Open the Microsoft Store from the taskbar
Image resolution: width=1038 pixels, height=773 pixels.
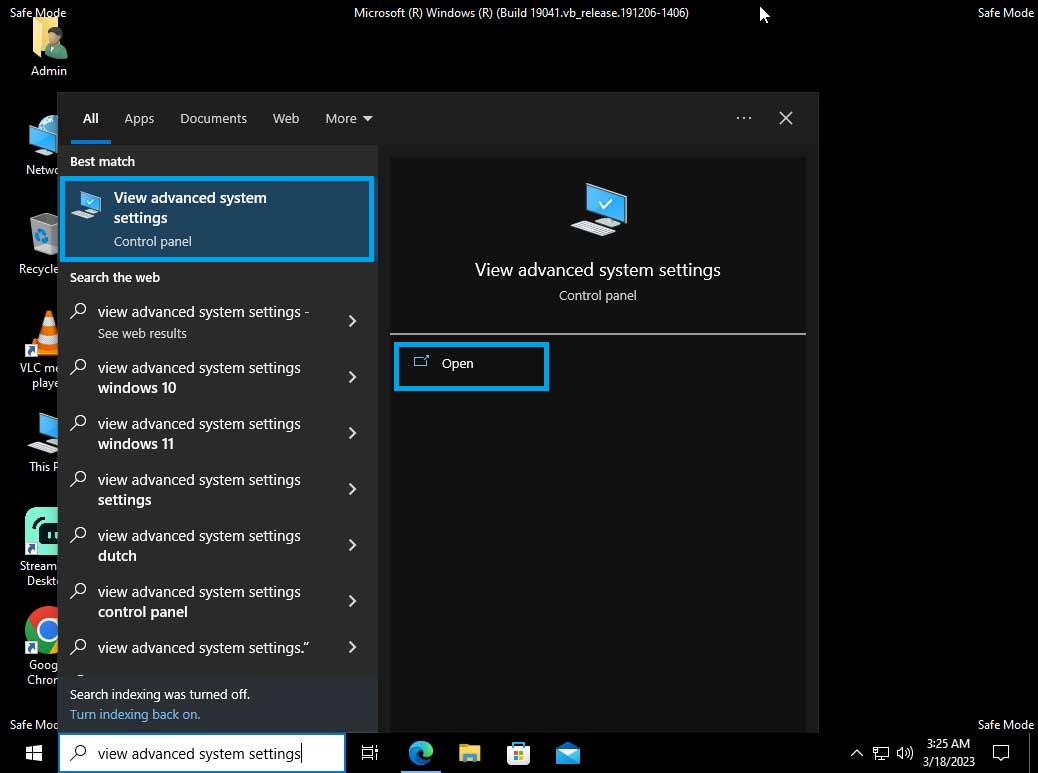[519, 753]
